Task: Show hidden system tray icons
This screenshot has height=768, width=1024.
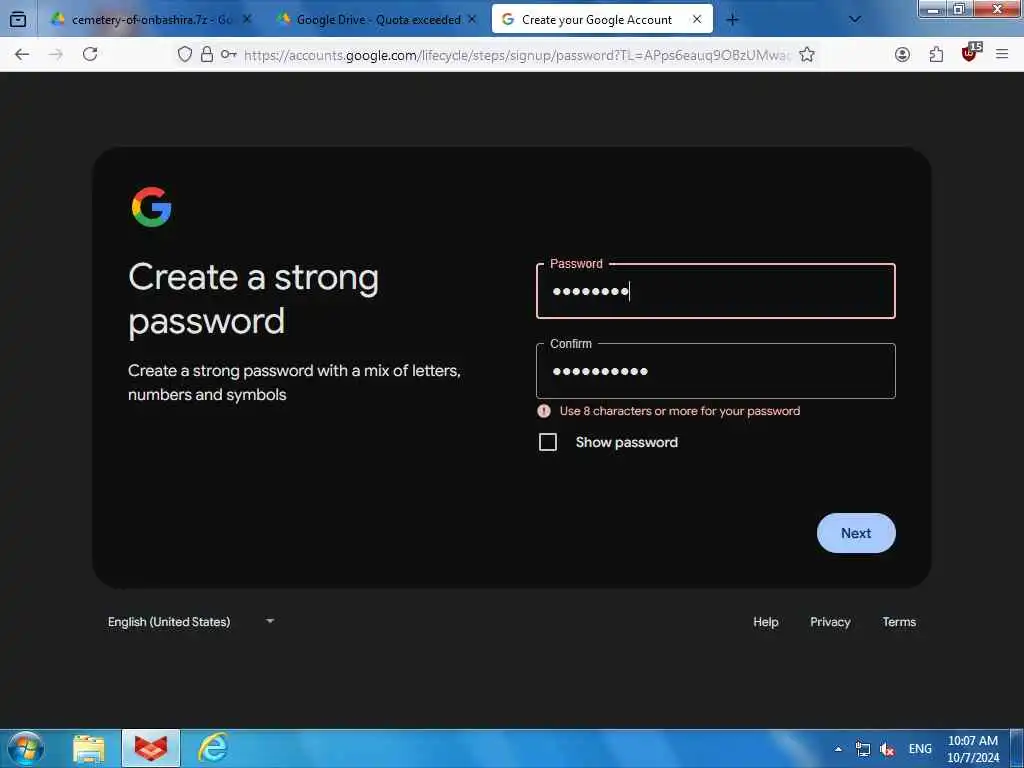Action: tap(839, 749)
